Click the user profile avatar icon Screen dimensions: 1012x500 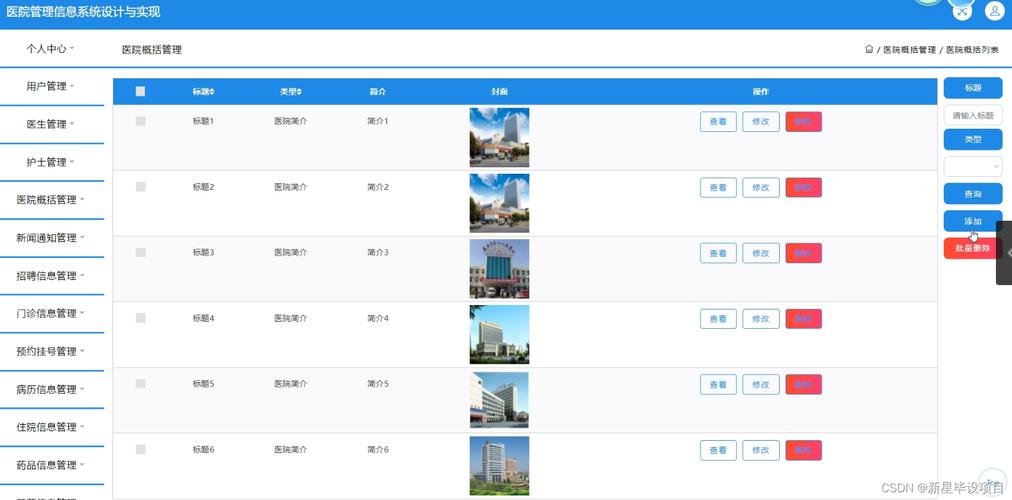[994, 11]
